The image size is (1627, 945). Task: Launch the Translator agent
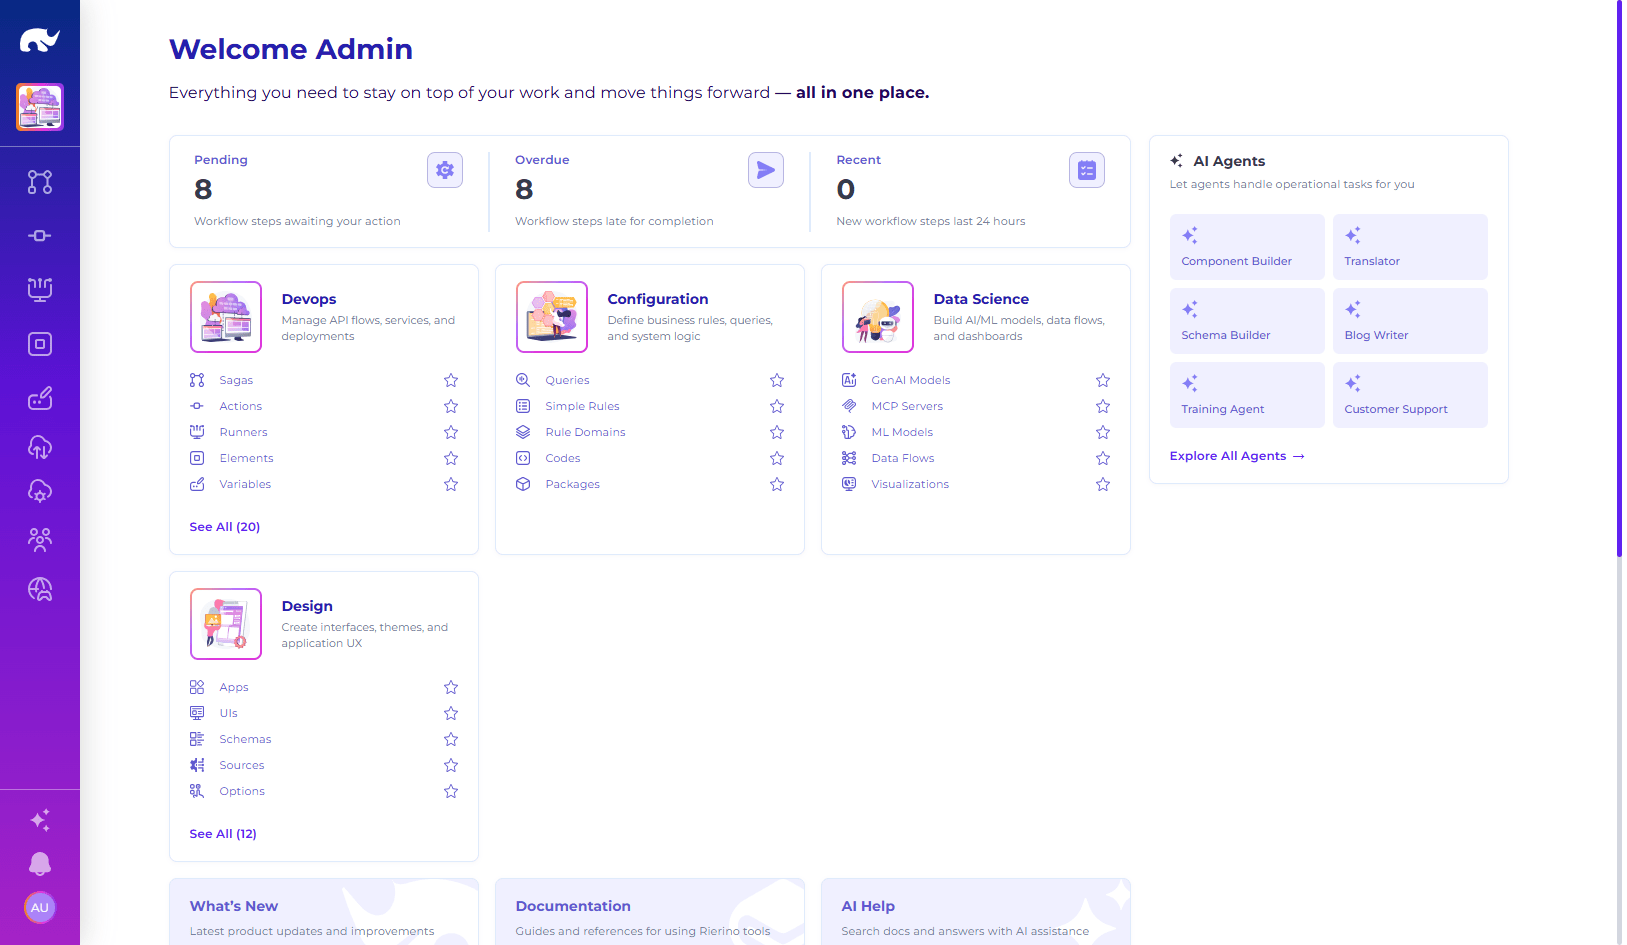pyautogui.click(x=1410, y=247)
